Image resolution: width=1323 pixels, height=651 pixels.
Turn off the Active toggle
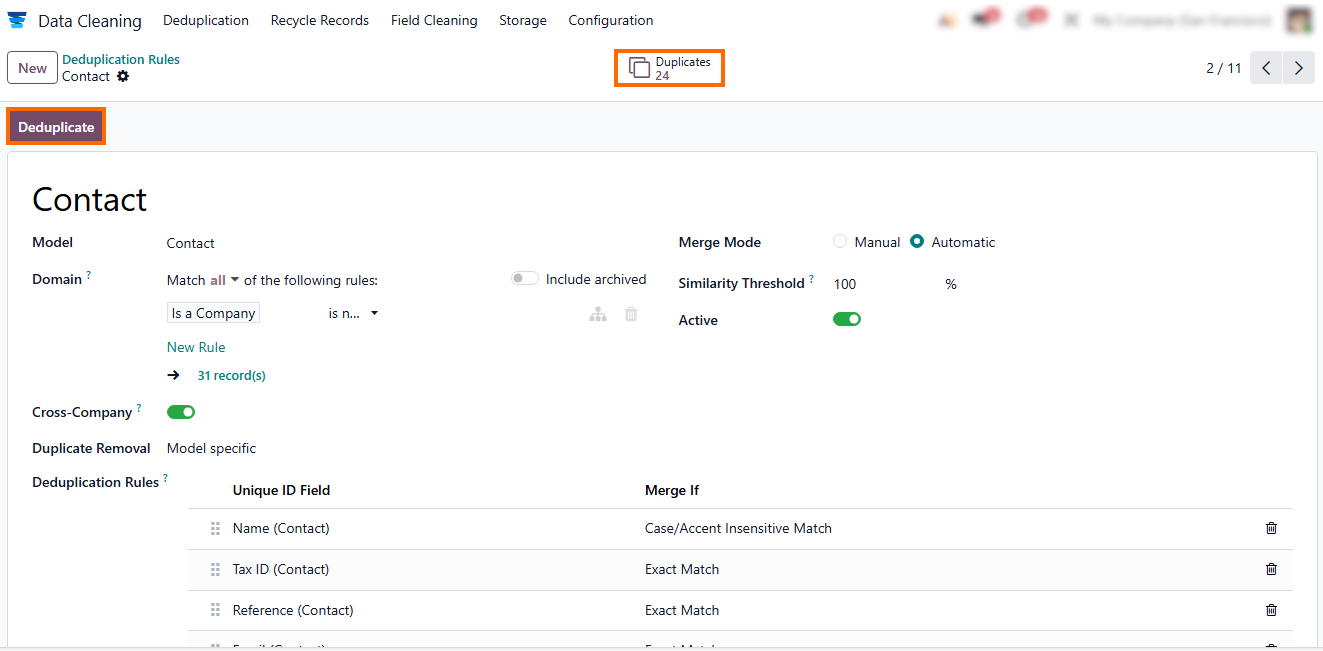click(847, 320)
